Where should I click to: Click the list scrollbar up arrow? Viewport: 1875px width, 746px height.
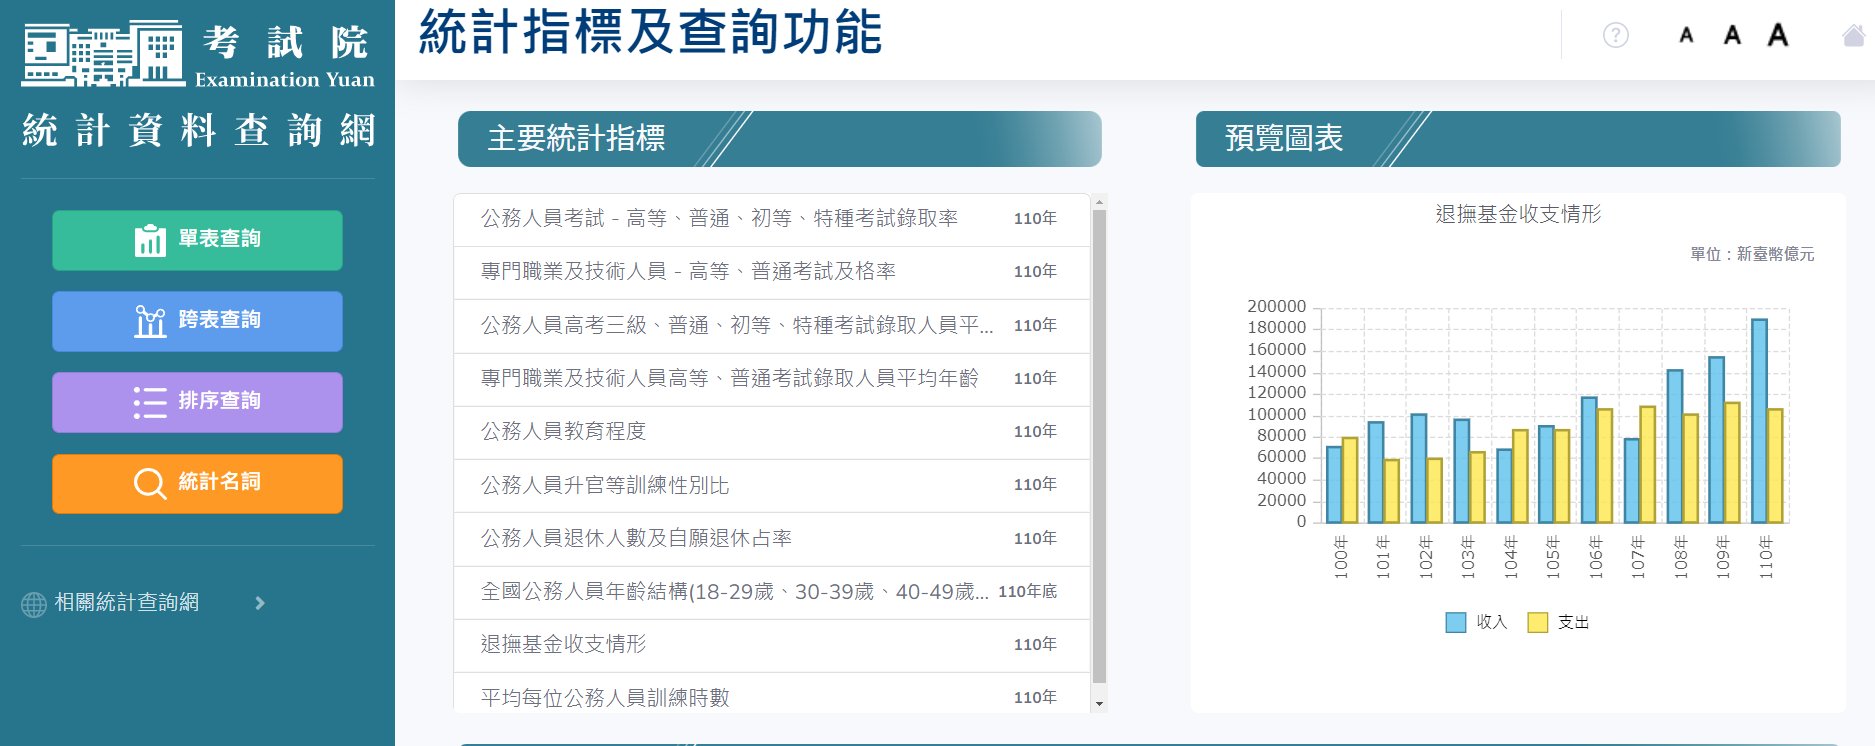[1099, 202]
